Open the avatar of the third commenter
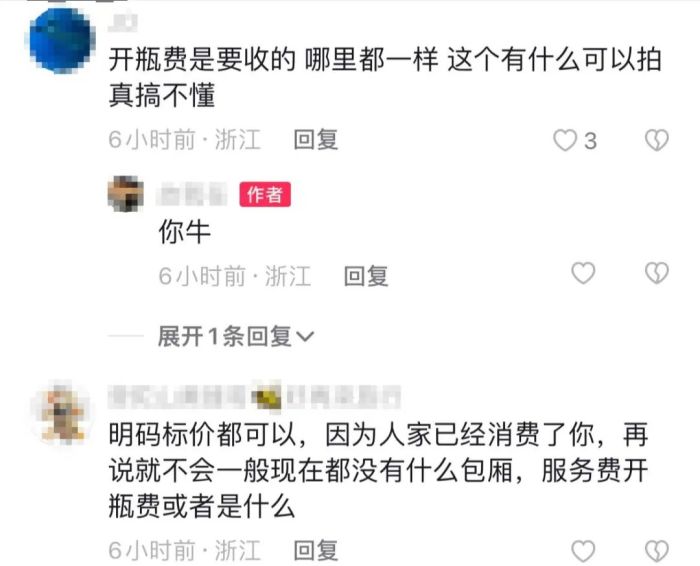The width and height of the screenshot is (700, 566). [62, 413]
